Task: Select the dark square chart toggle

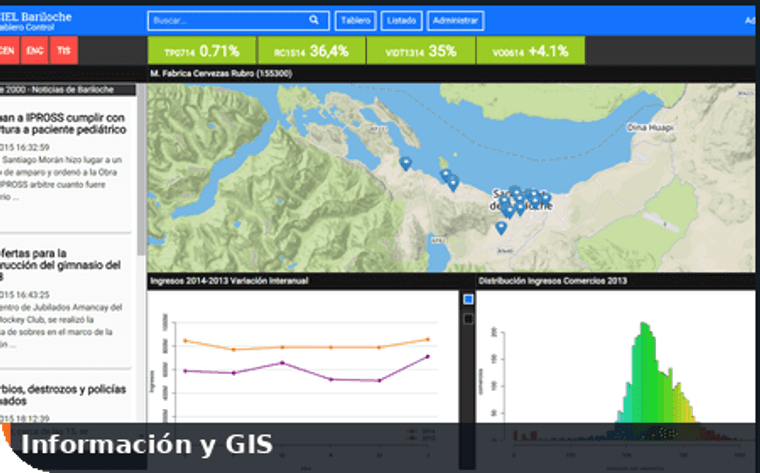Action: 468,319
